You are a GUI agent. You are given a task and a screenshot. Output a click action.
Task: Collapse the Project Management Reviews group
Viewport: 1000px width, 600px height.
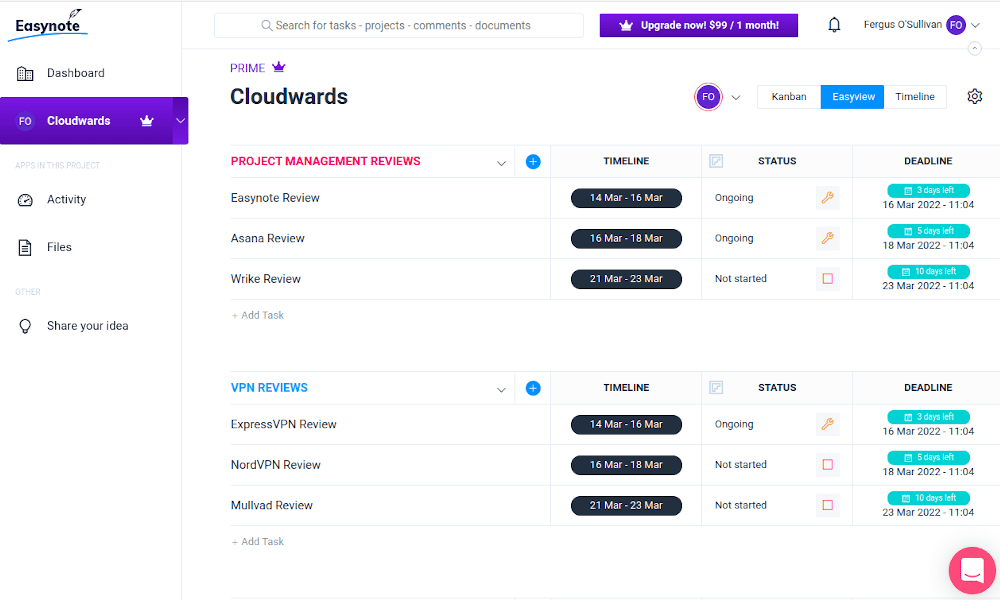point(501,163)
